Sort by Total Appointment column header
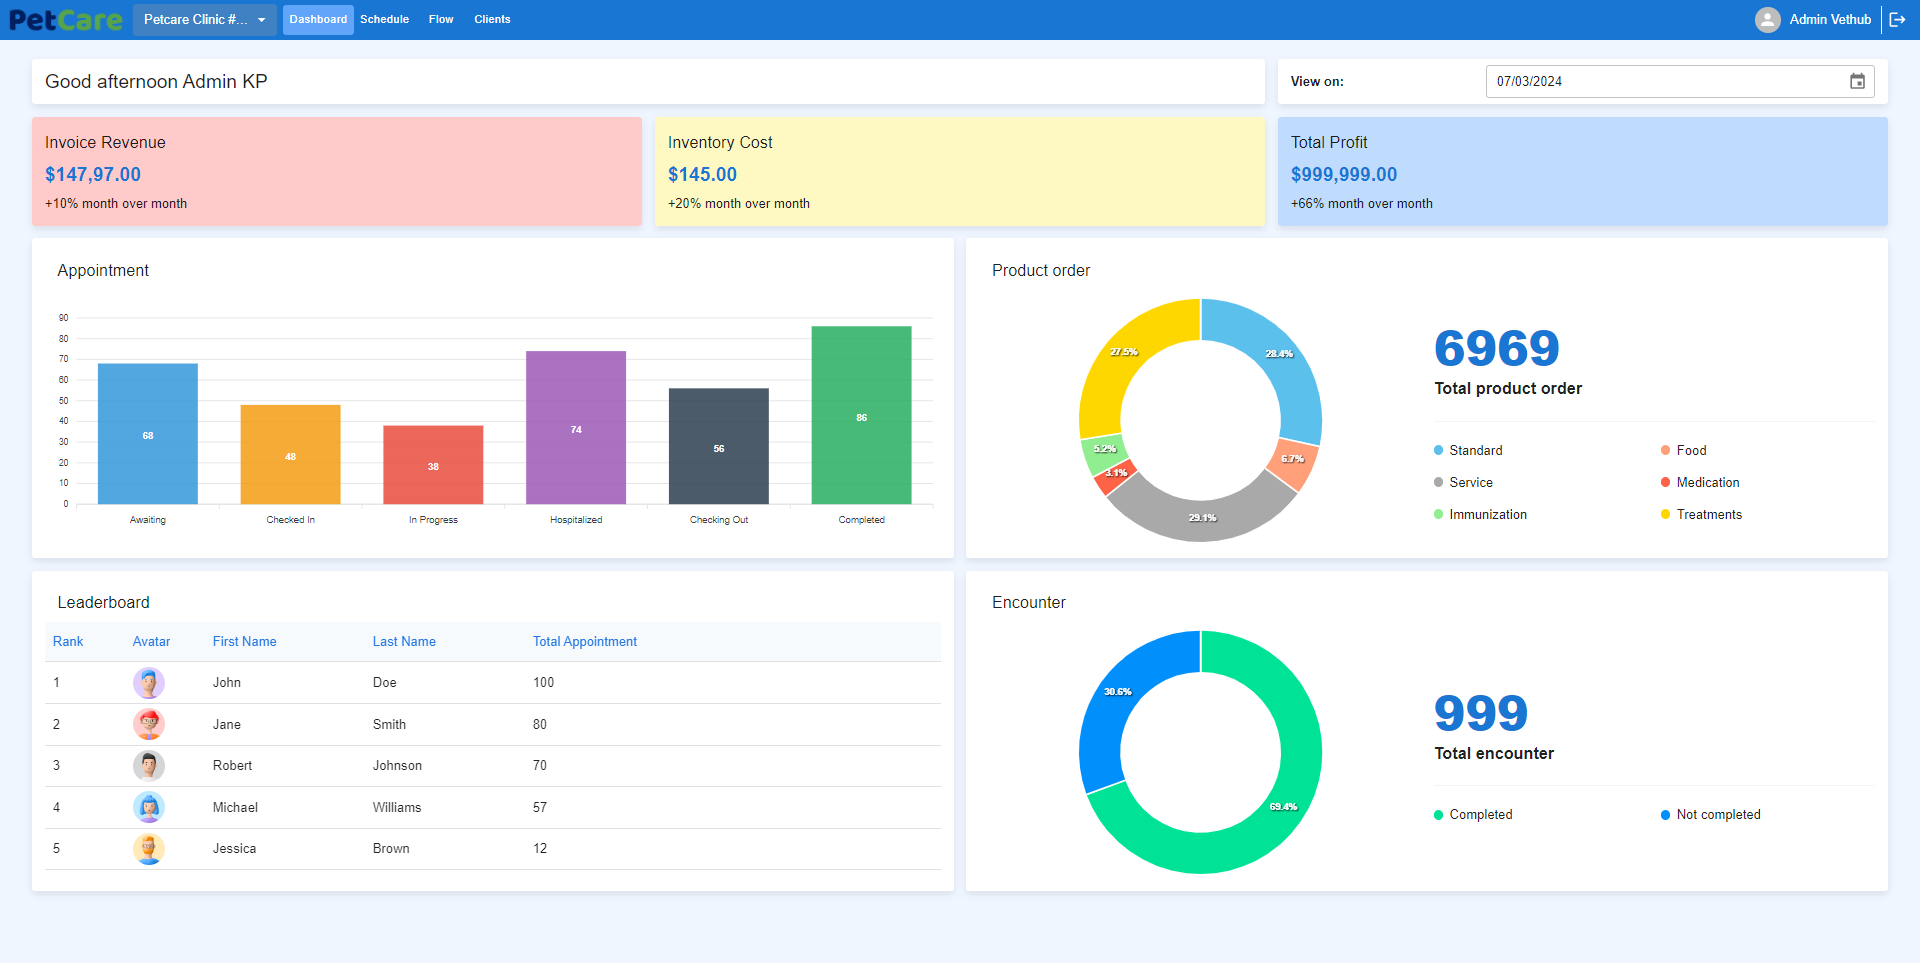The height and width of the screenshot is (963, 1920). coord(585,642)
